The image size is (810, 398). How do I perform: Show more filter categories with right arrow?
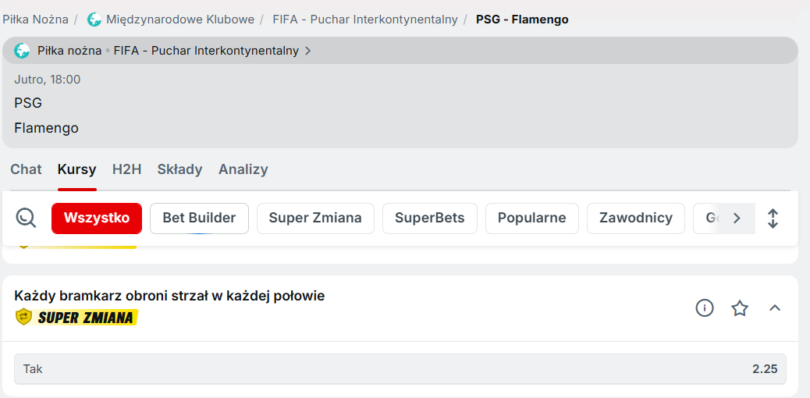737,218
